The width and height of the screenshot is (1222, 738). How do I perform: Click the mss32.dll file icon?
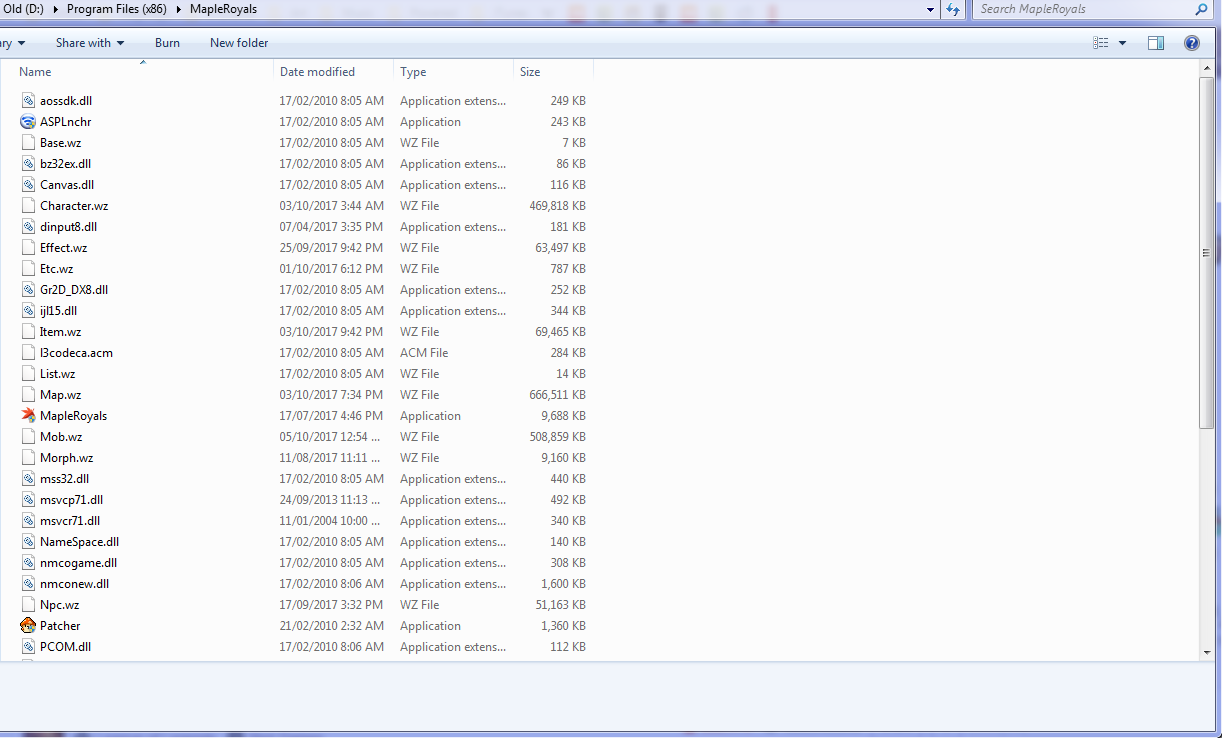pyautogui.click(x=28, y=479)
